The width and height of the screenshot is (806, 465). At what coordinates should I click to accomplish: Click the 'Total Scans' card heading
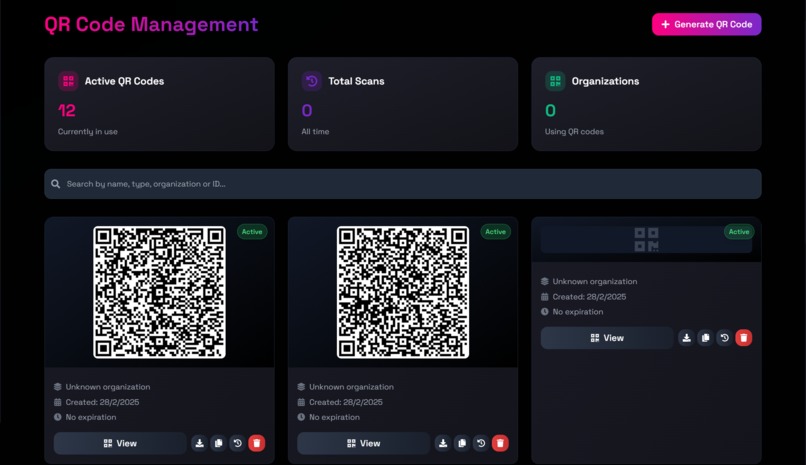[356, 81]
